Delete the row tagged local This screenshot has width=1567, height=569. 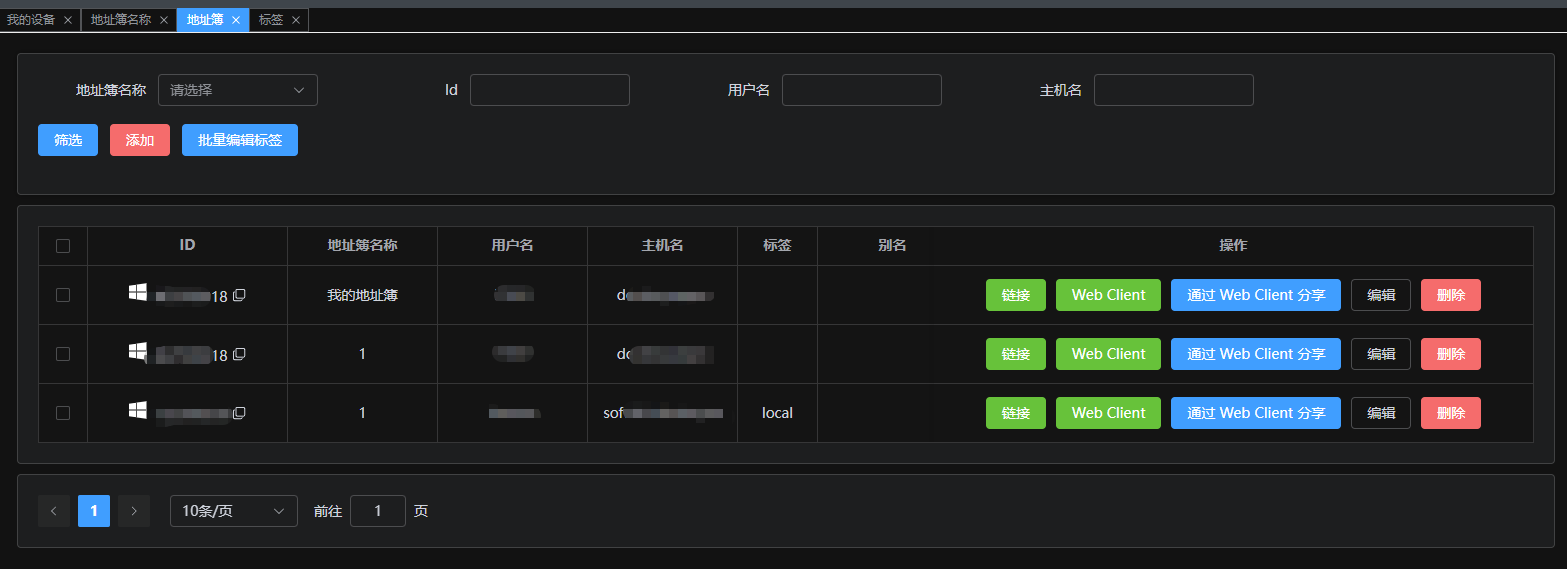click(1450, 413)
